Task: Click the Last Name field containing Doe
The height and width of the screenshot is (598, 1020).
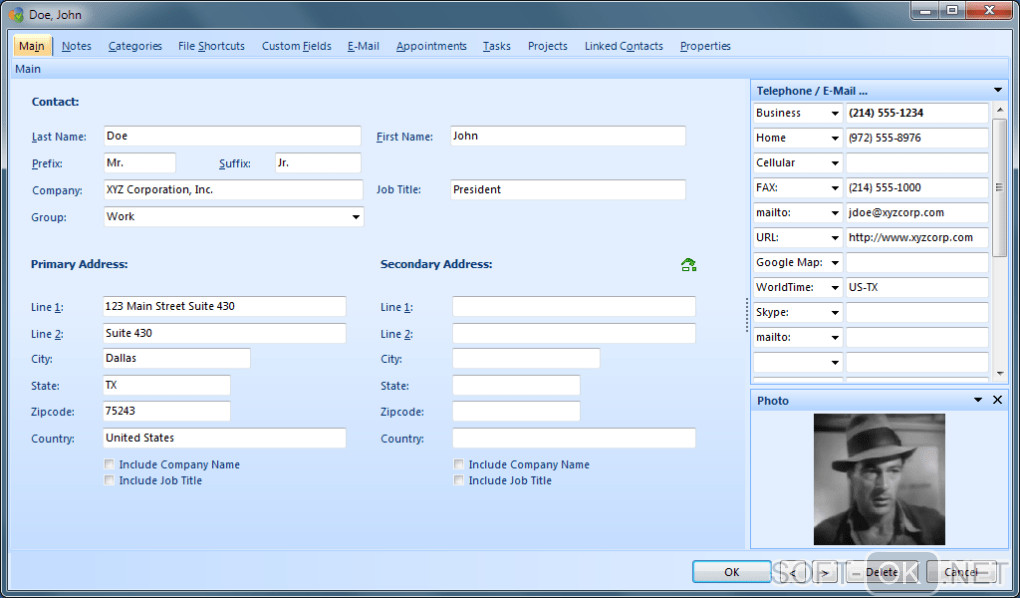Action: 232,136
